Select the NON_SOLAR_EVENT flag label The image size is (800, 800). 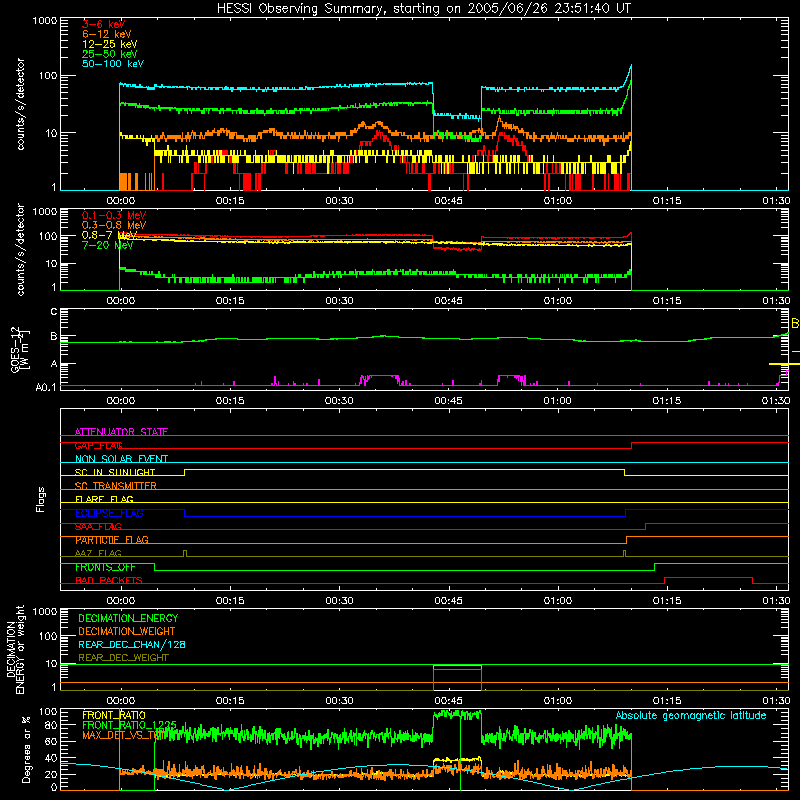[121, 459]
